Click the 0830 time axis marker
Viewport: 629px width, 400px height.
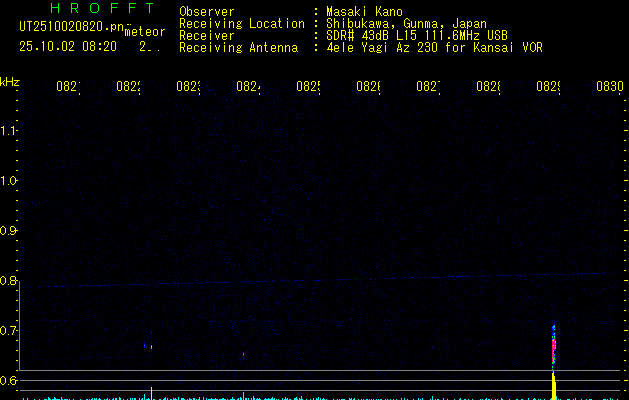[609, 87]
